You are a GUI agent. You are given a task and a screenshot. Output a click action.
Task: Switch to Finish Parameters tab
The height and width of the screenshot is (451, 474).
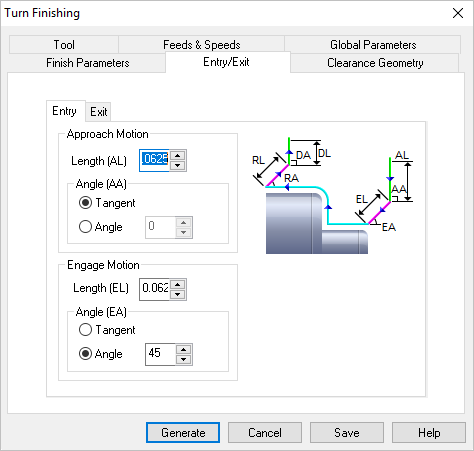click(87, 63)
